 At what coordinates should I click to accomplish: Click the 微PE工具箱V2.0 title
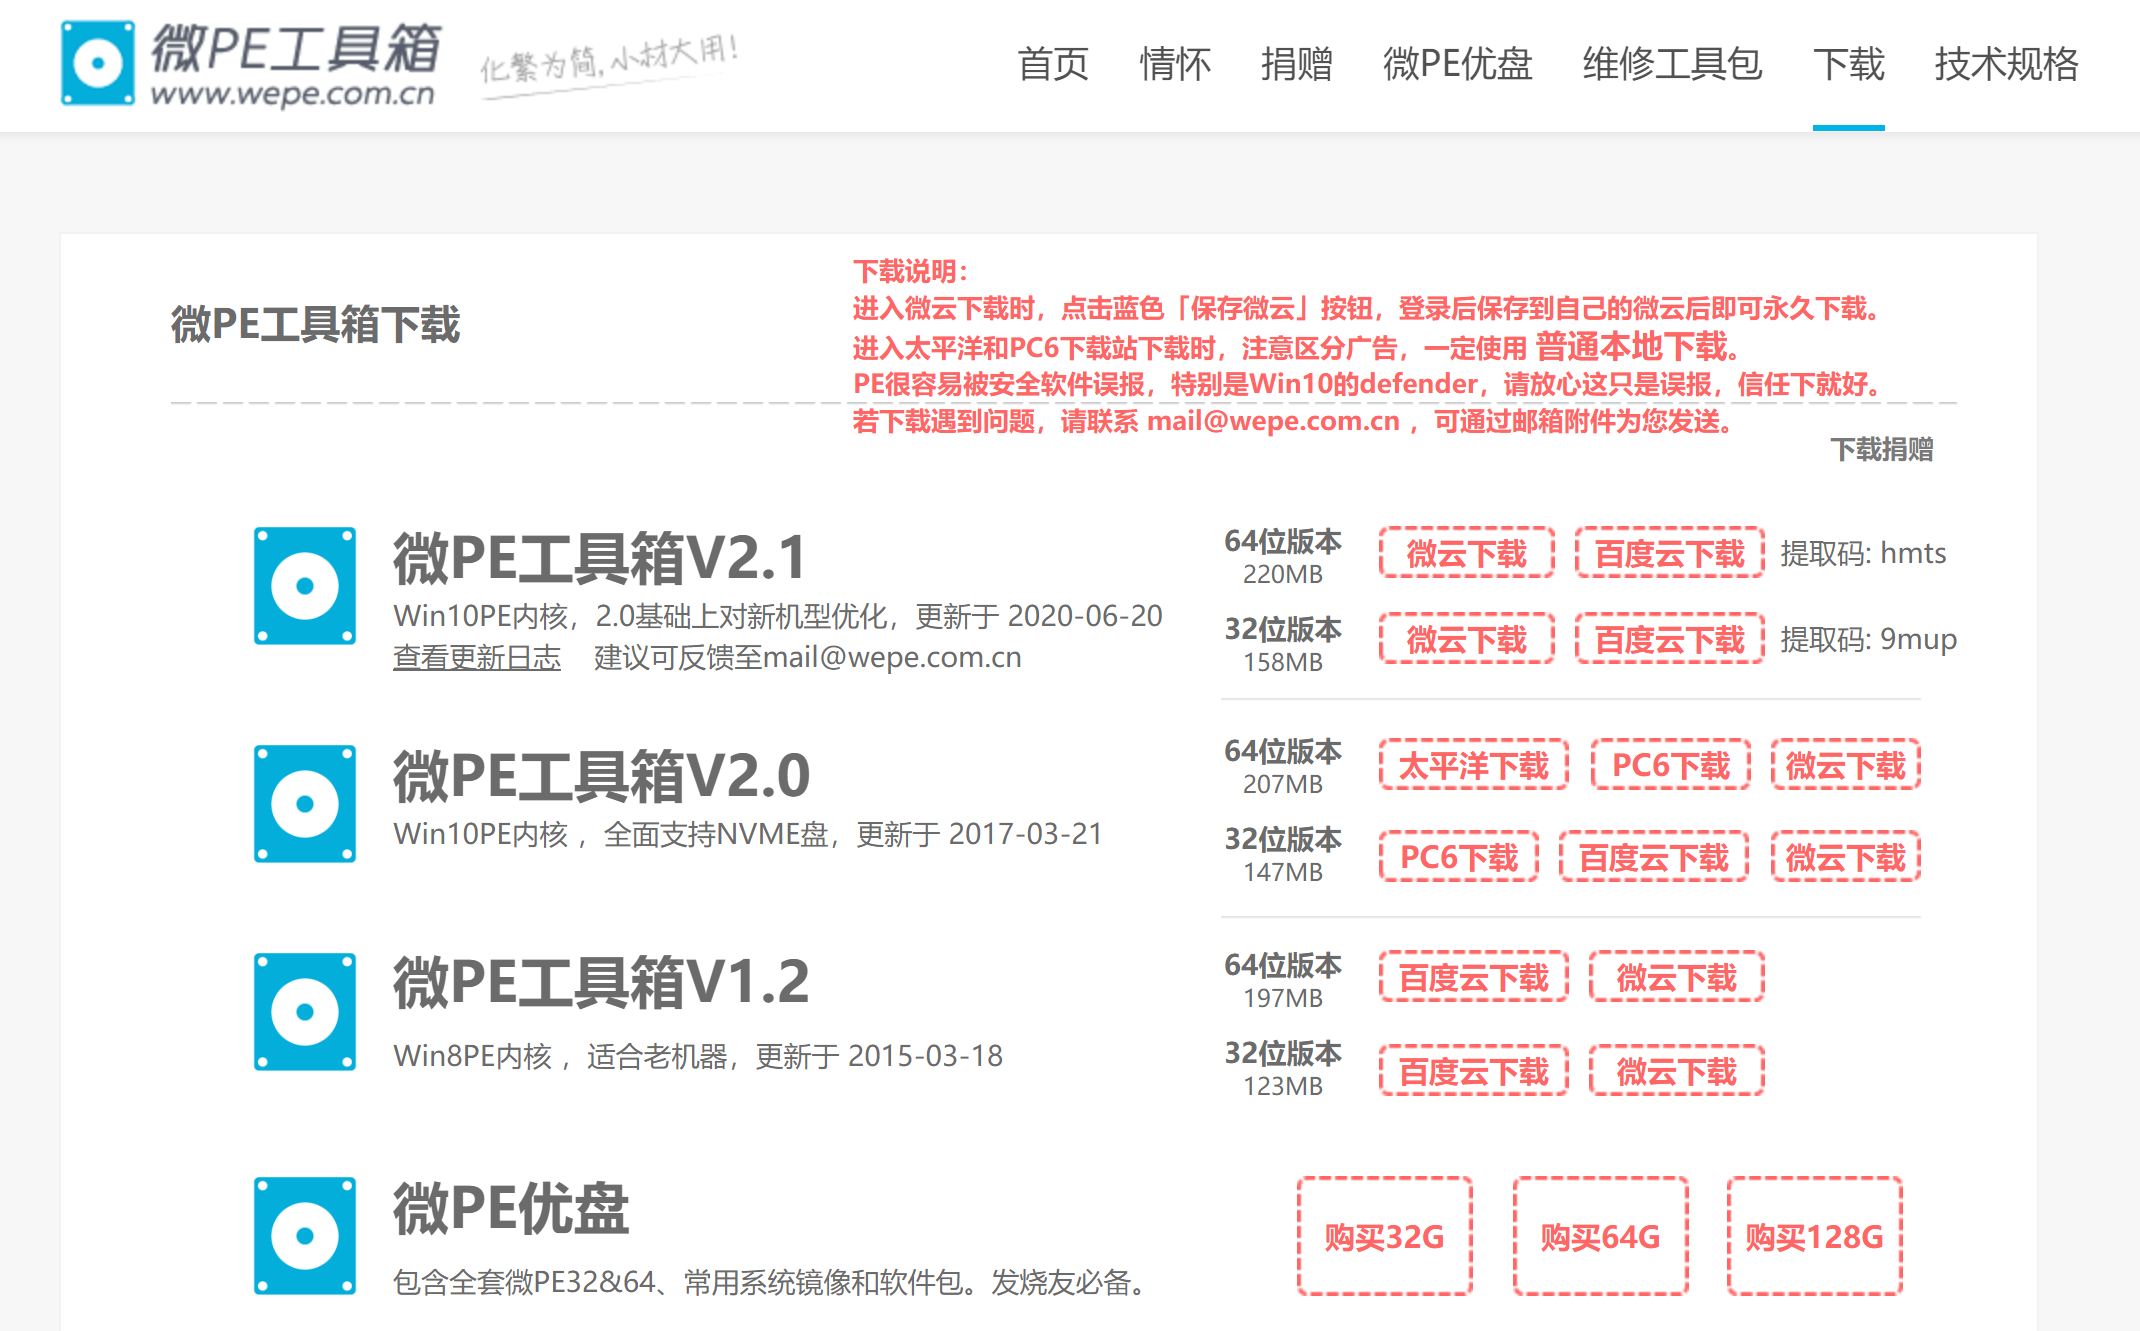602,775
